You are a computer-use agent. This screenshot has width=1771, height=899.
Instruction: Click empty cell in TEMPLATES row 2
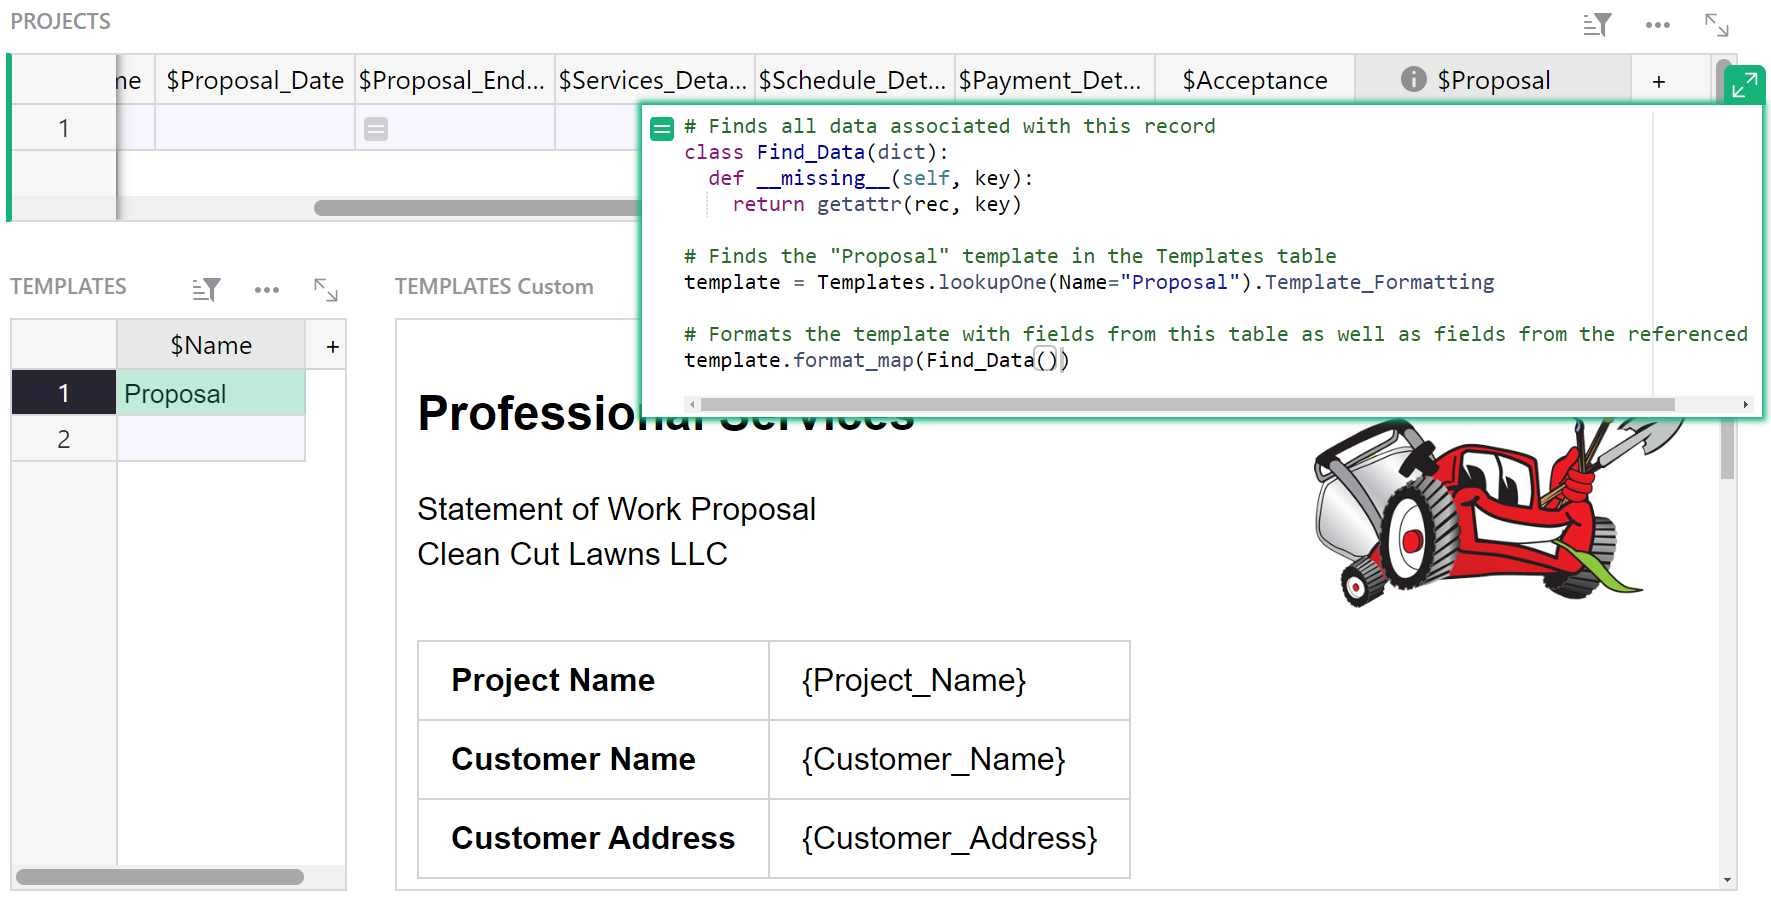tap(210, 439)
